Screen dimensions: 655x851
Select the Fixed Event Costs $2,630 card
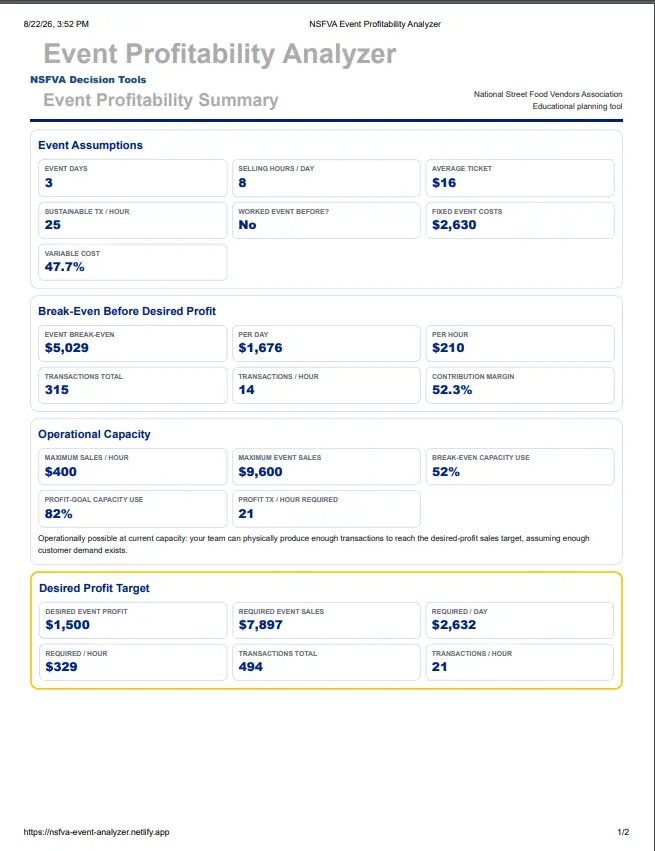pos(520,220)
